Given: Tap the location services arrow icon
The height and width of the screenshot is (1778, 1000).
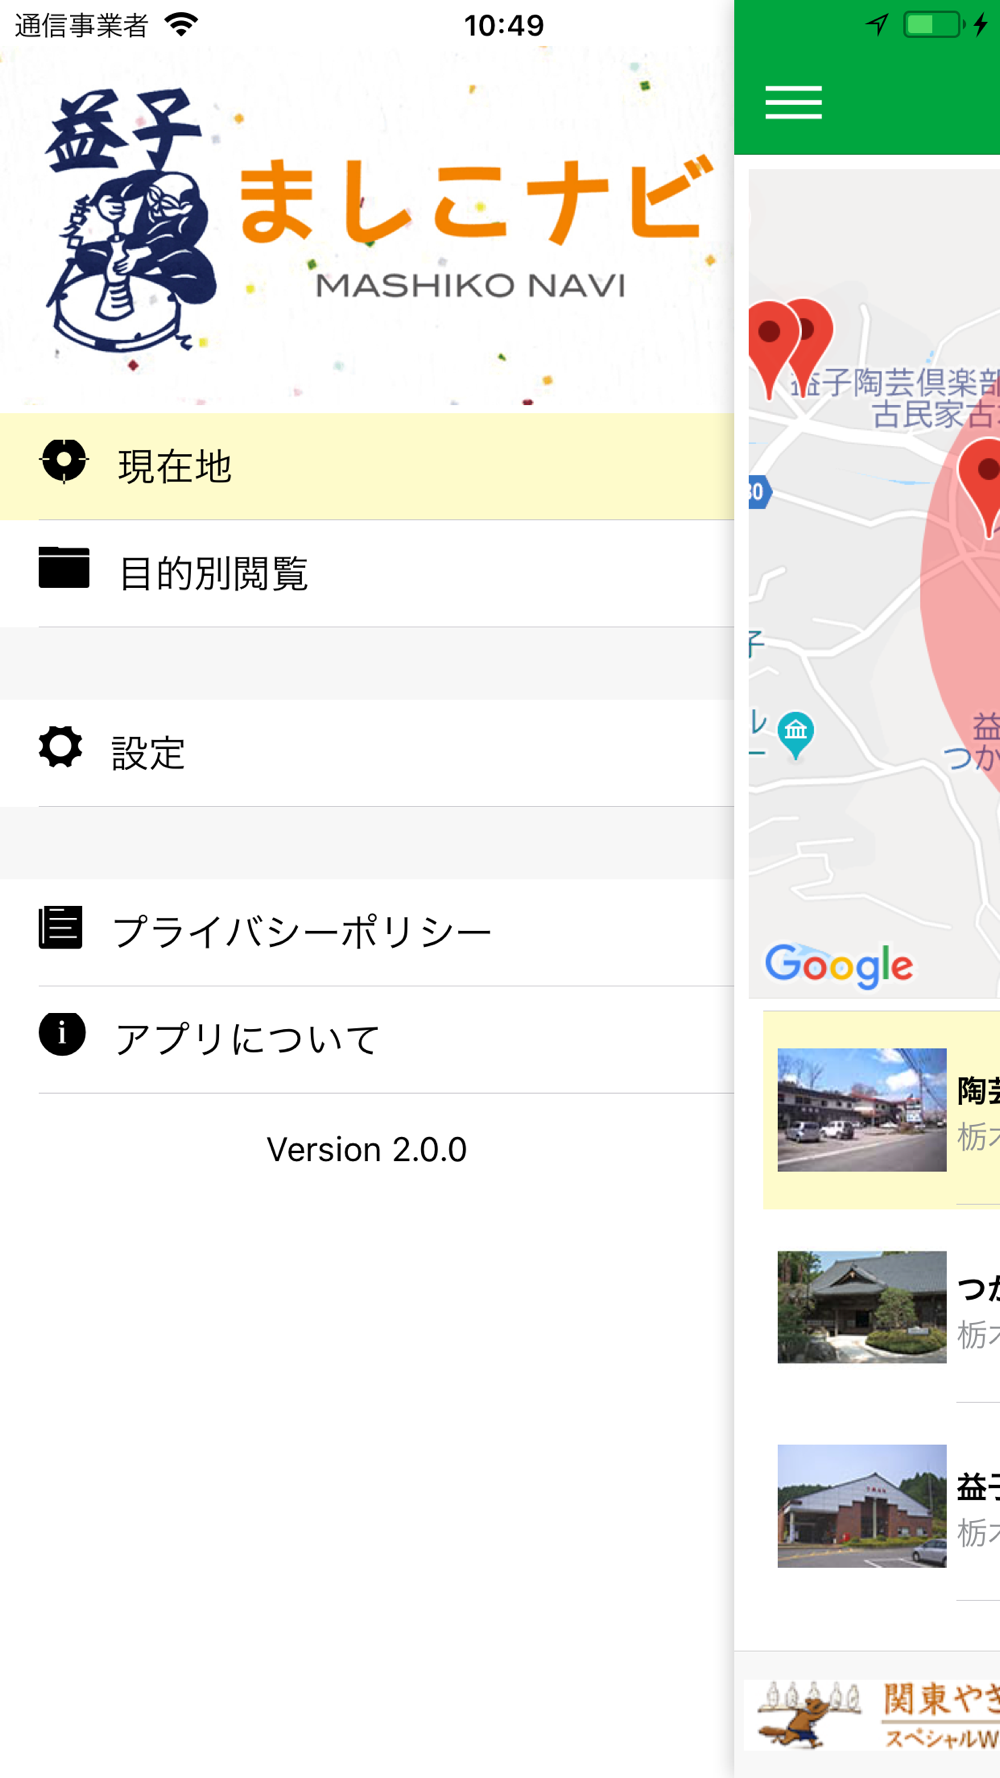Looking at the screenshot, I should pos(877,25).
